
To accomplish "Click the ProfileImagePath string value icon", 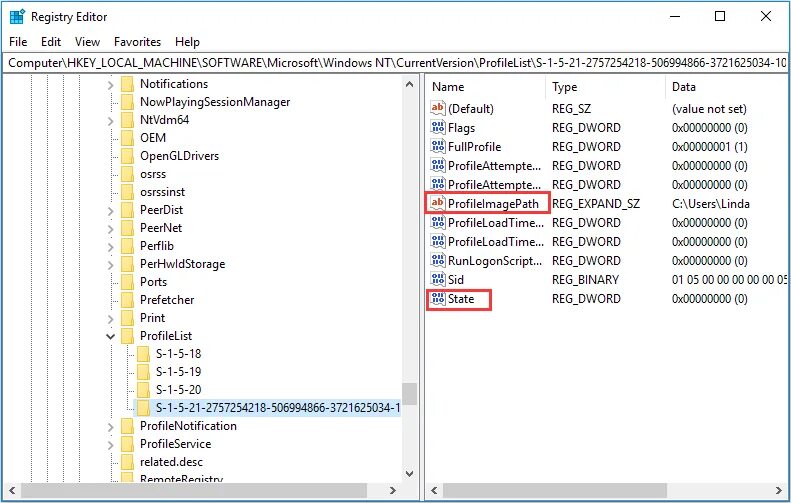I will [x=437, y=203].
